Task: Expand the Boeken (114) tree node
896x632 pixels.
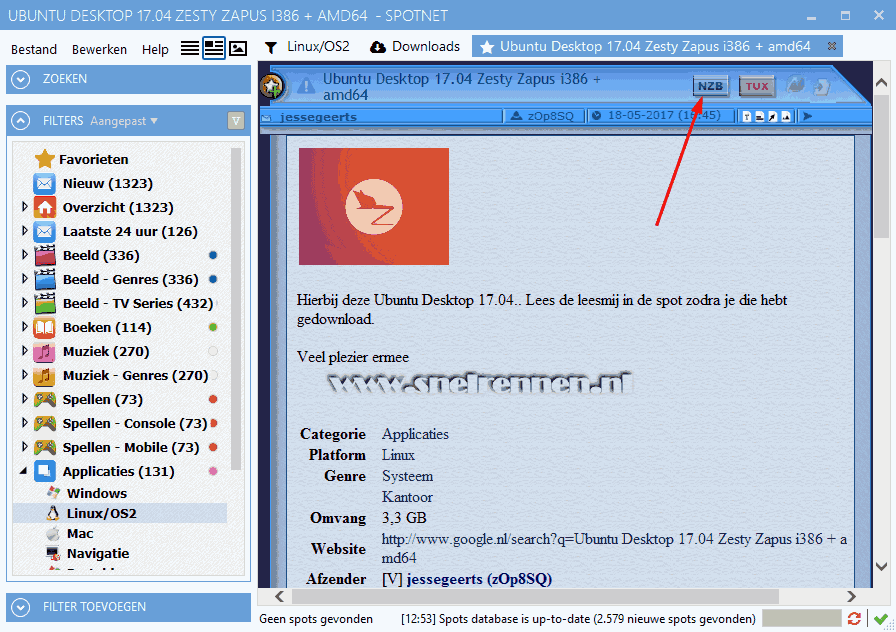Action: (24, 326)
